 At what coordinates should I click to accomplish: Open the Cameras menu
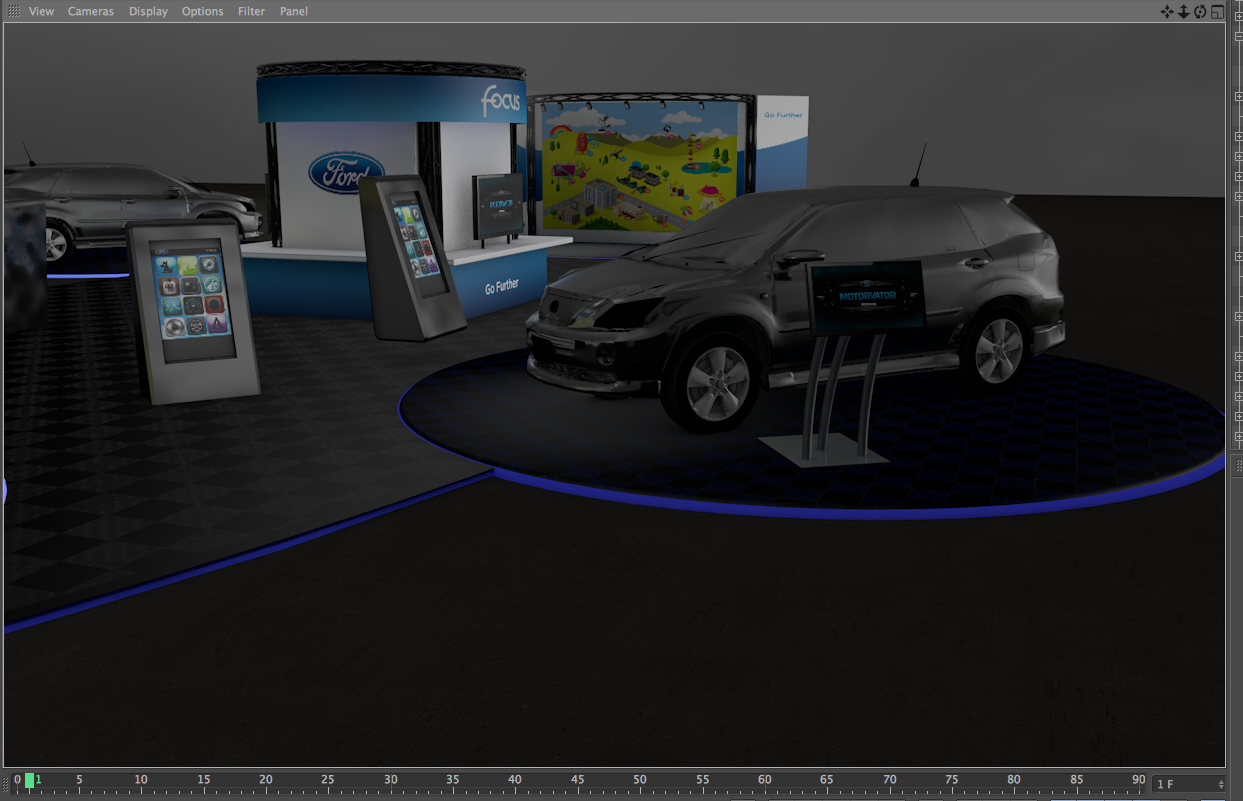click(x=91, y=11)
